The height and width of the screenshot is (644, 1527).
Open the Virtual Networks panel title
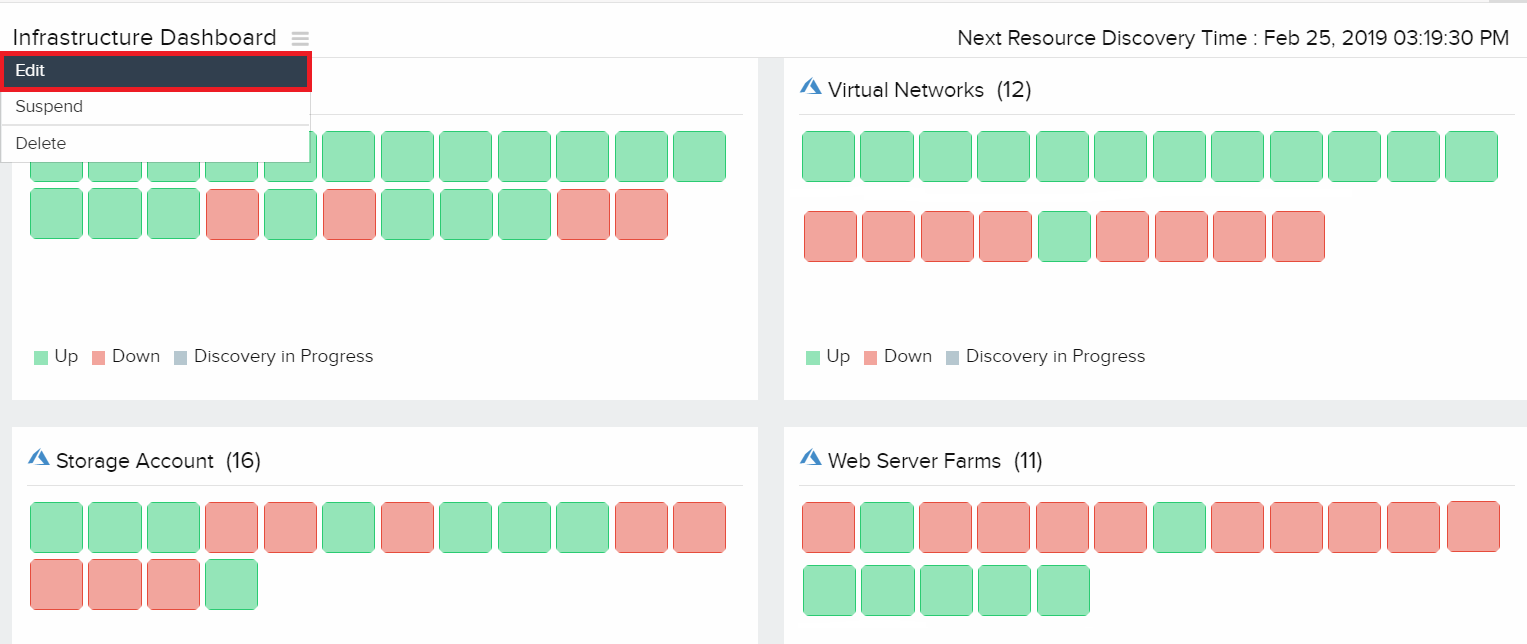pos(906,90)
